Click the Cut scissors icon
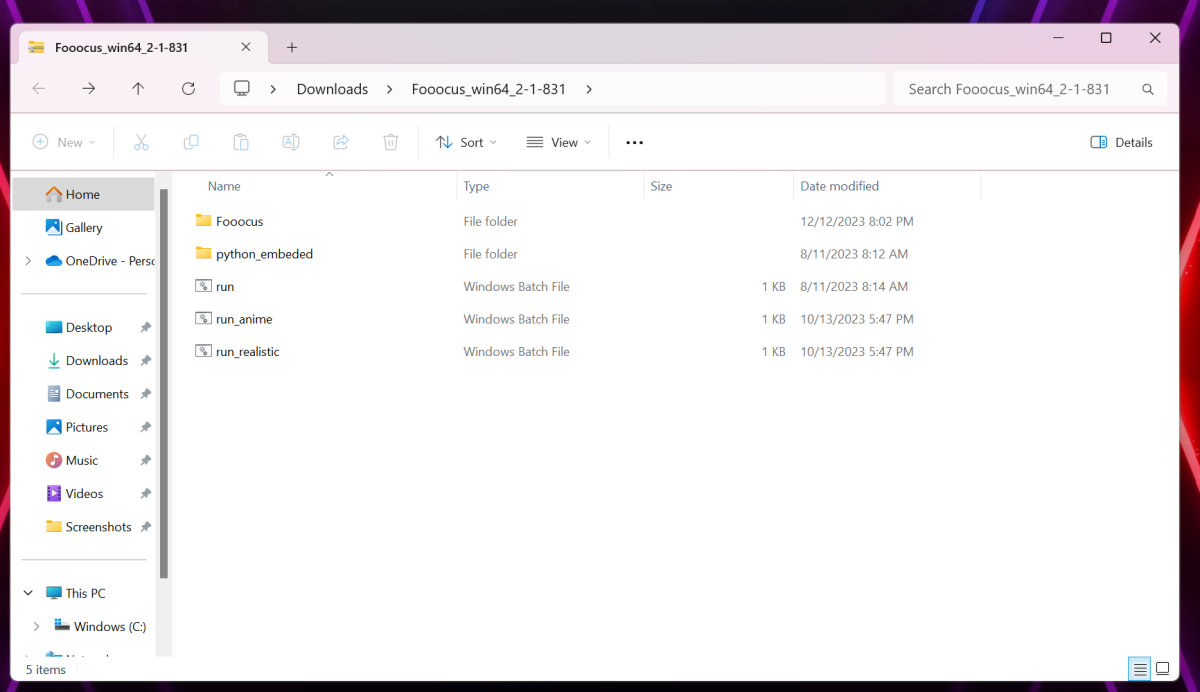This screenshot has width=1200, height=692. [x=141, y=142]
